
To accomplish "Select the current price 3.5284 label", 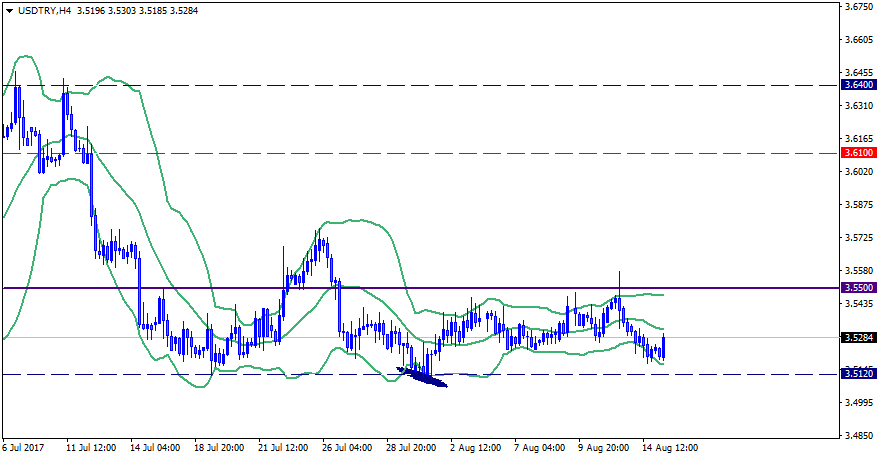I will tap(859, 338).
